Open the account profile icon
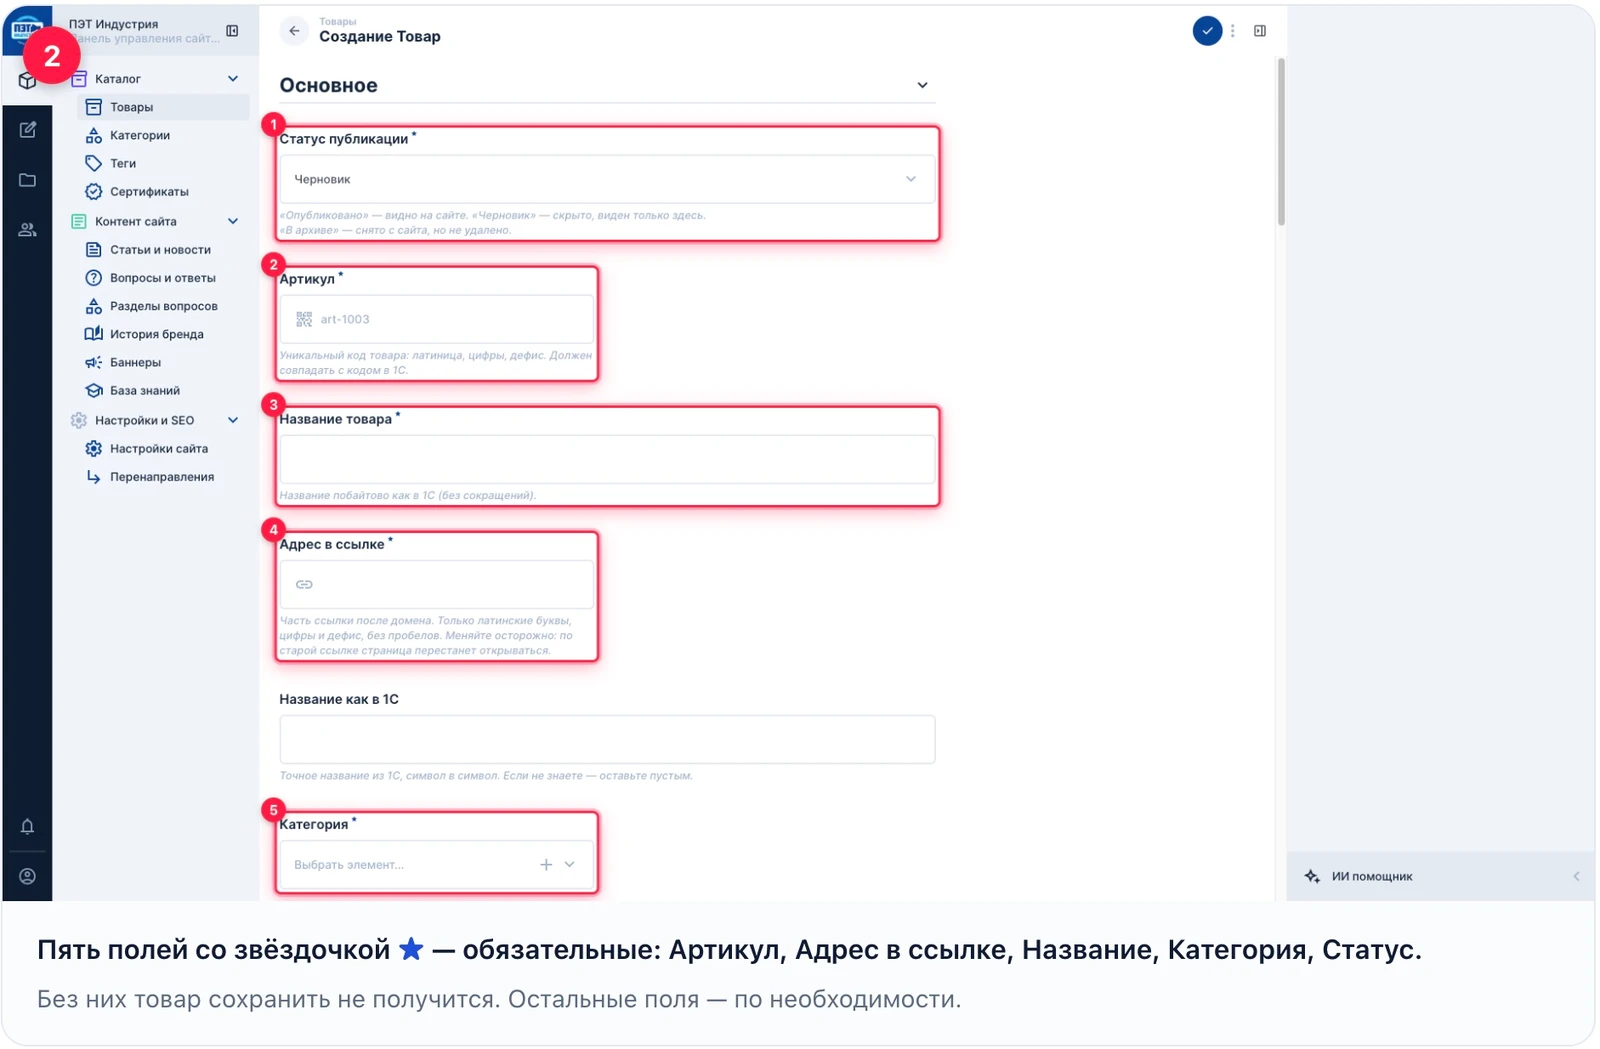Viewport: 1600px width, 1049px height. coord(28,877)
